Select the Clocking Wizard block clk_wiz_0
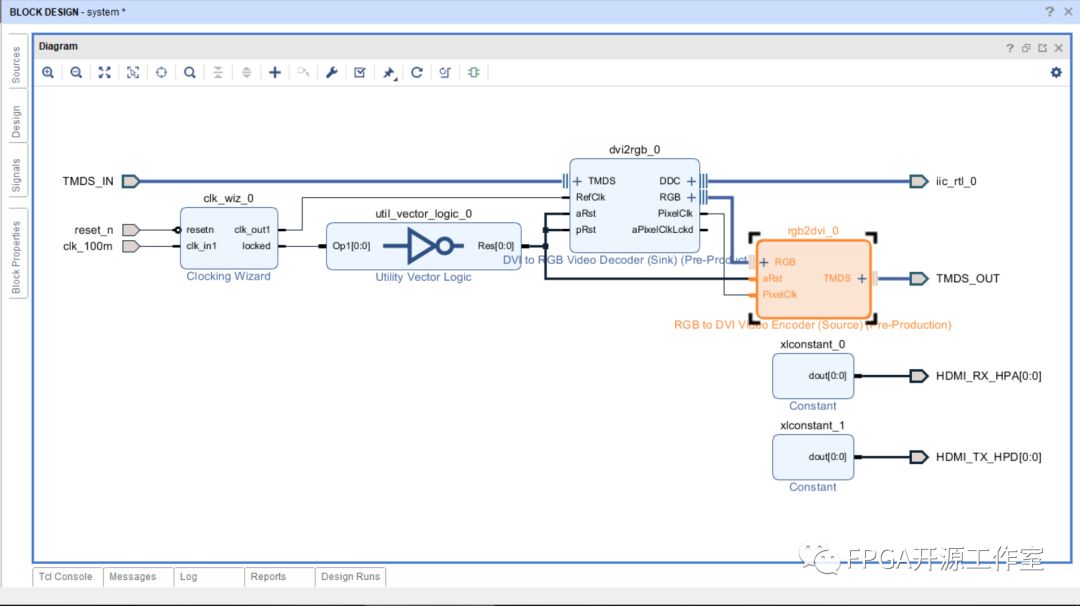Screen dimensions: 1080x606 (x=228, y=238)
